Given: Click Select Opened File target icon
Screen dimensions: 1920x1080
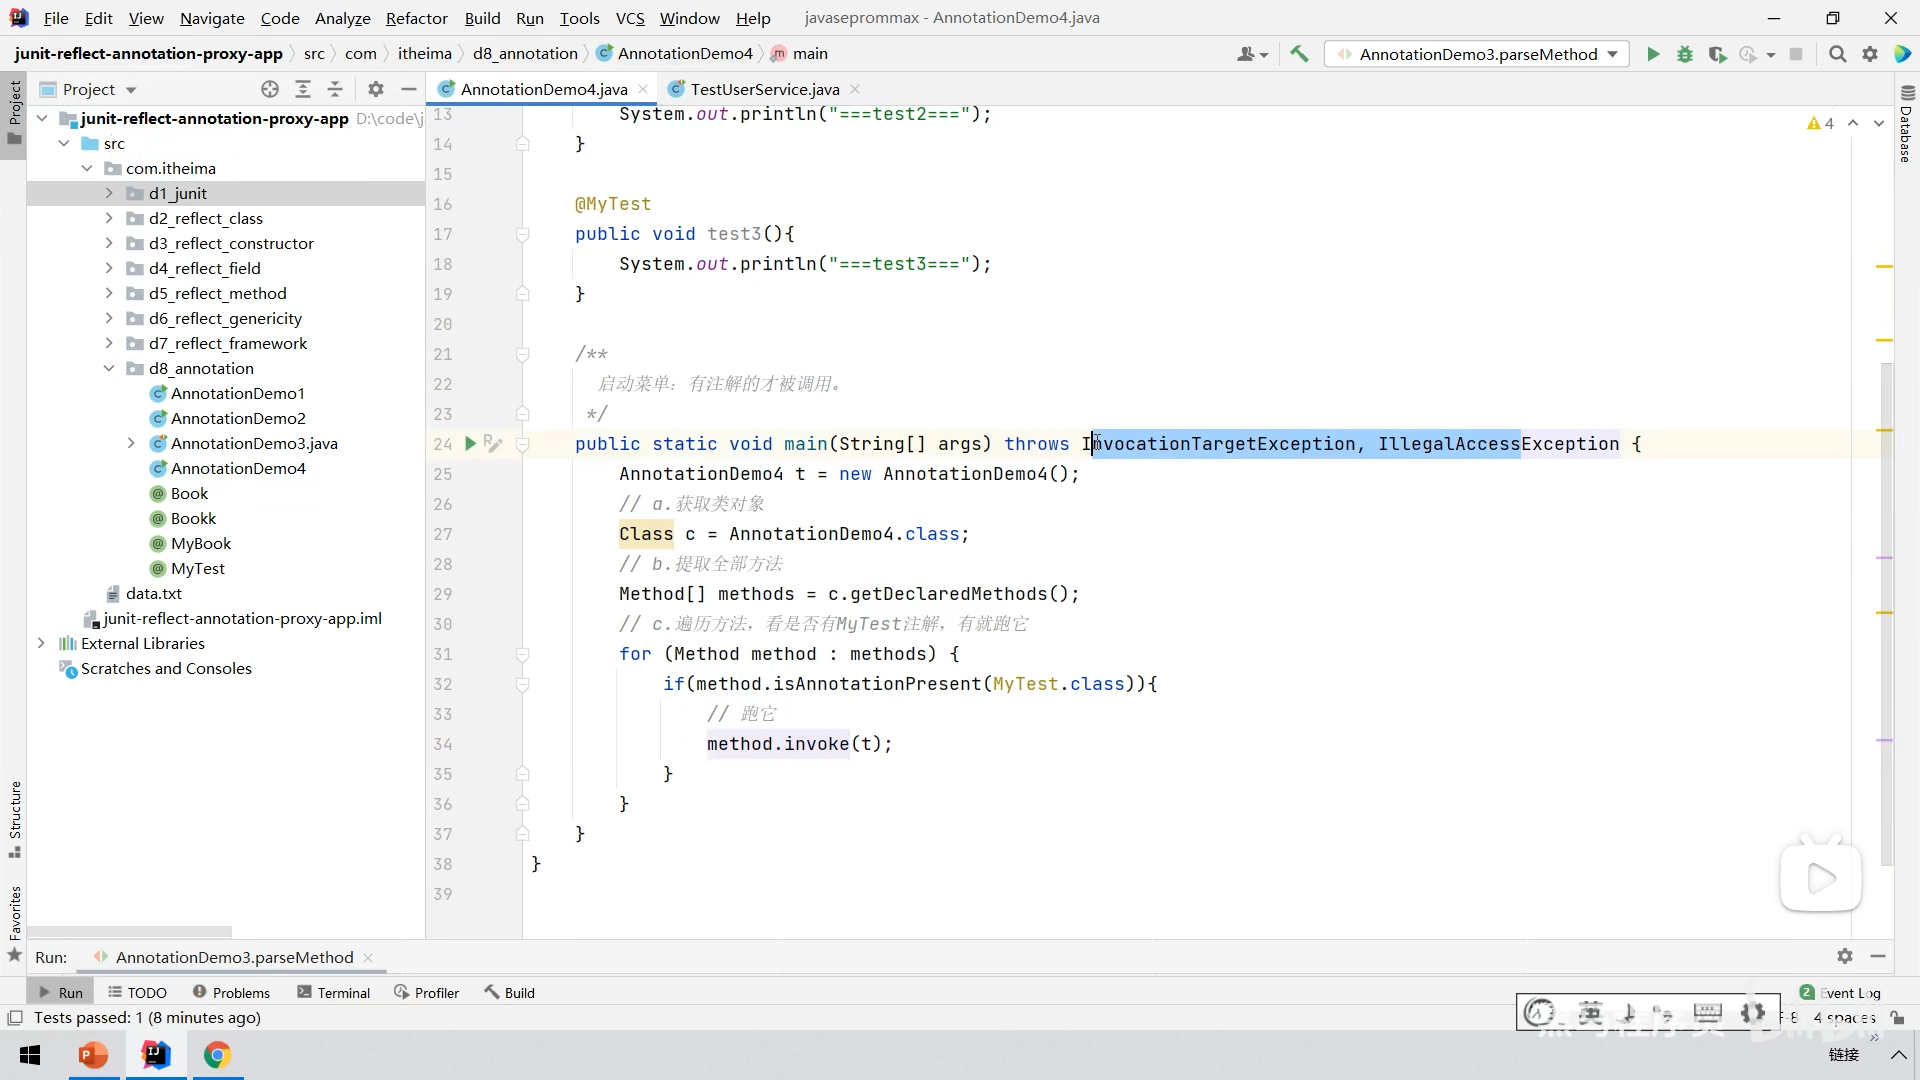Looking at the screenshot, I should (270, 89).
